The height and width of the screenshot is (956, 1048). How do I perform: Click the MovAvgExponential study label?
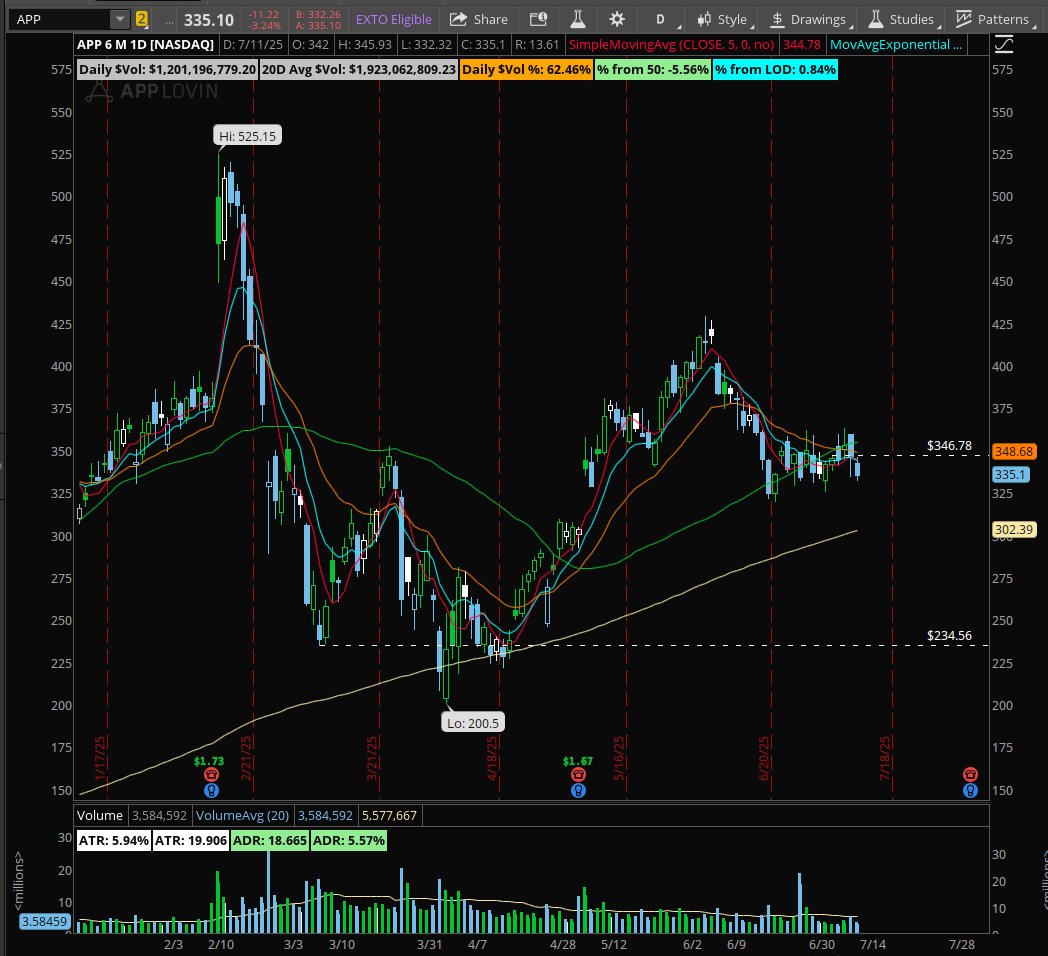pyautogui.click(x=896, y=45)
